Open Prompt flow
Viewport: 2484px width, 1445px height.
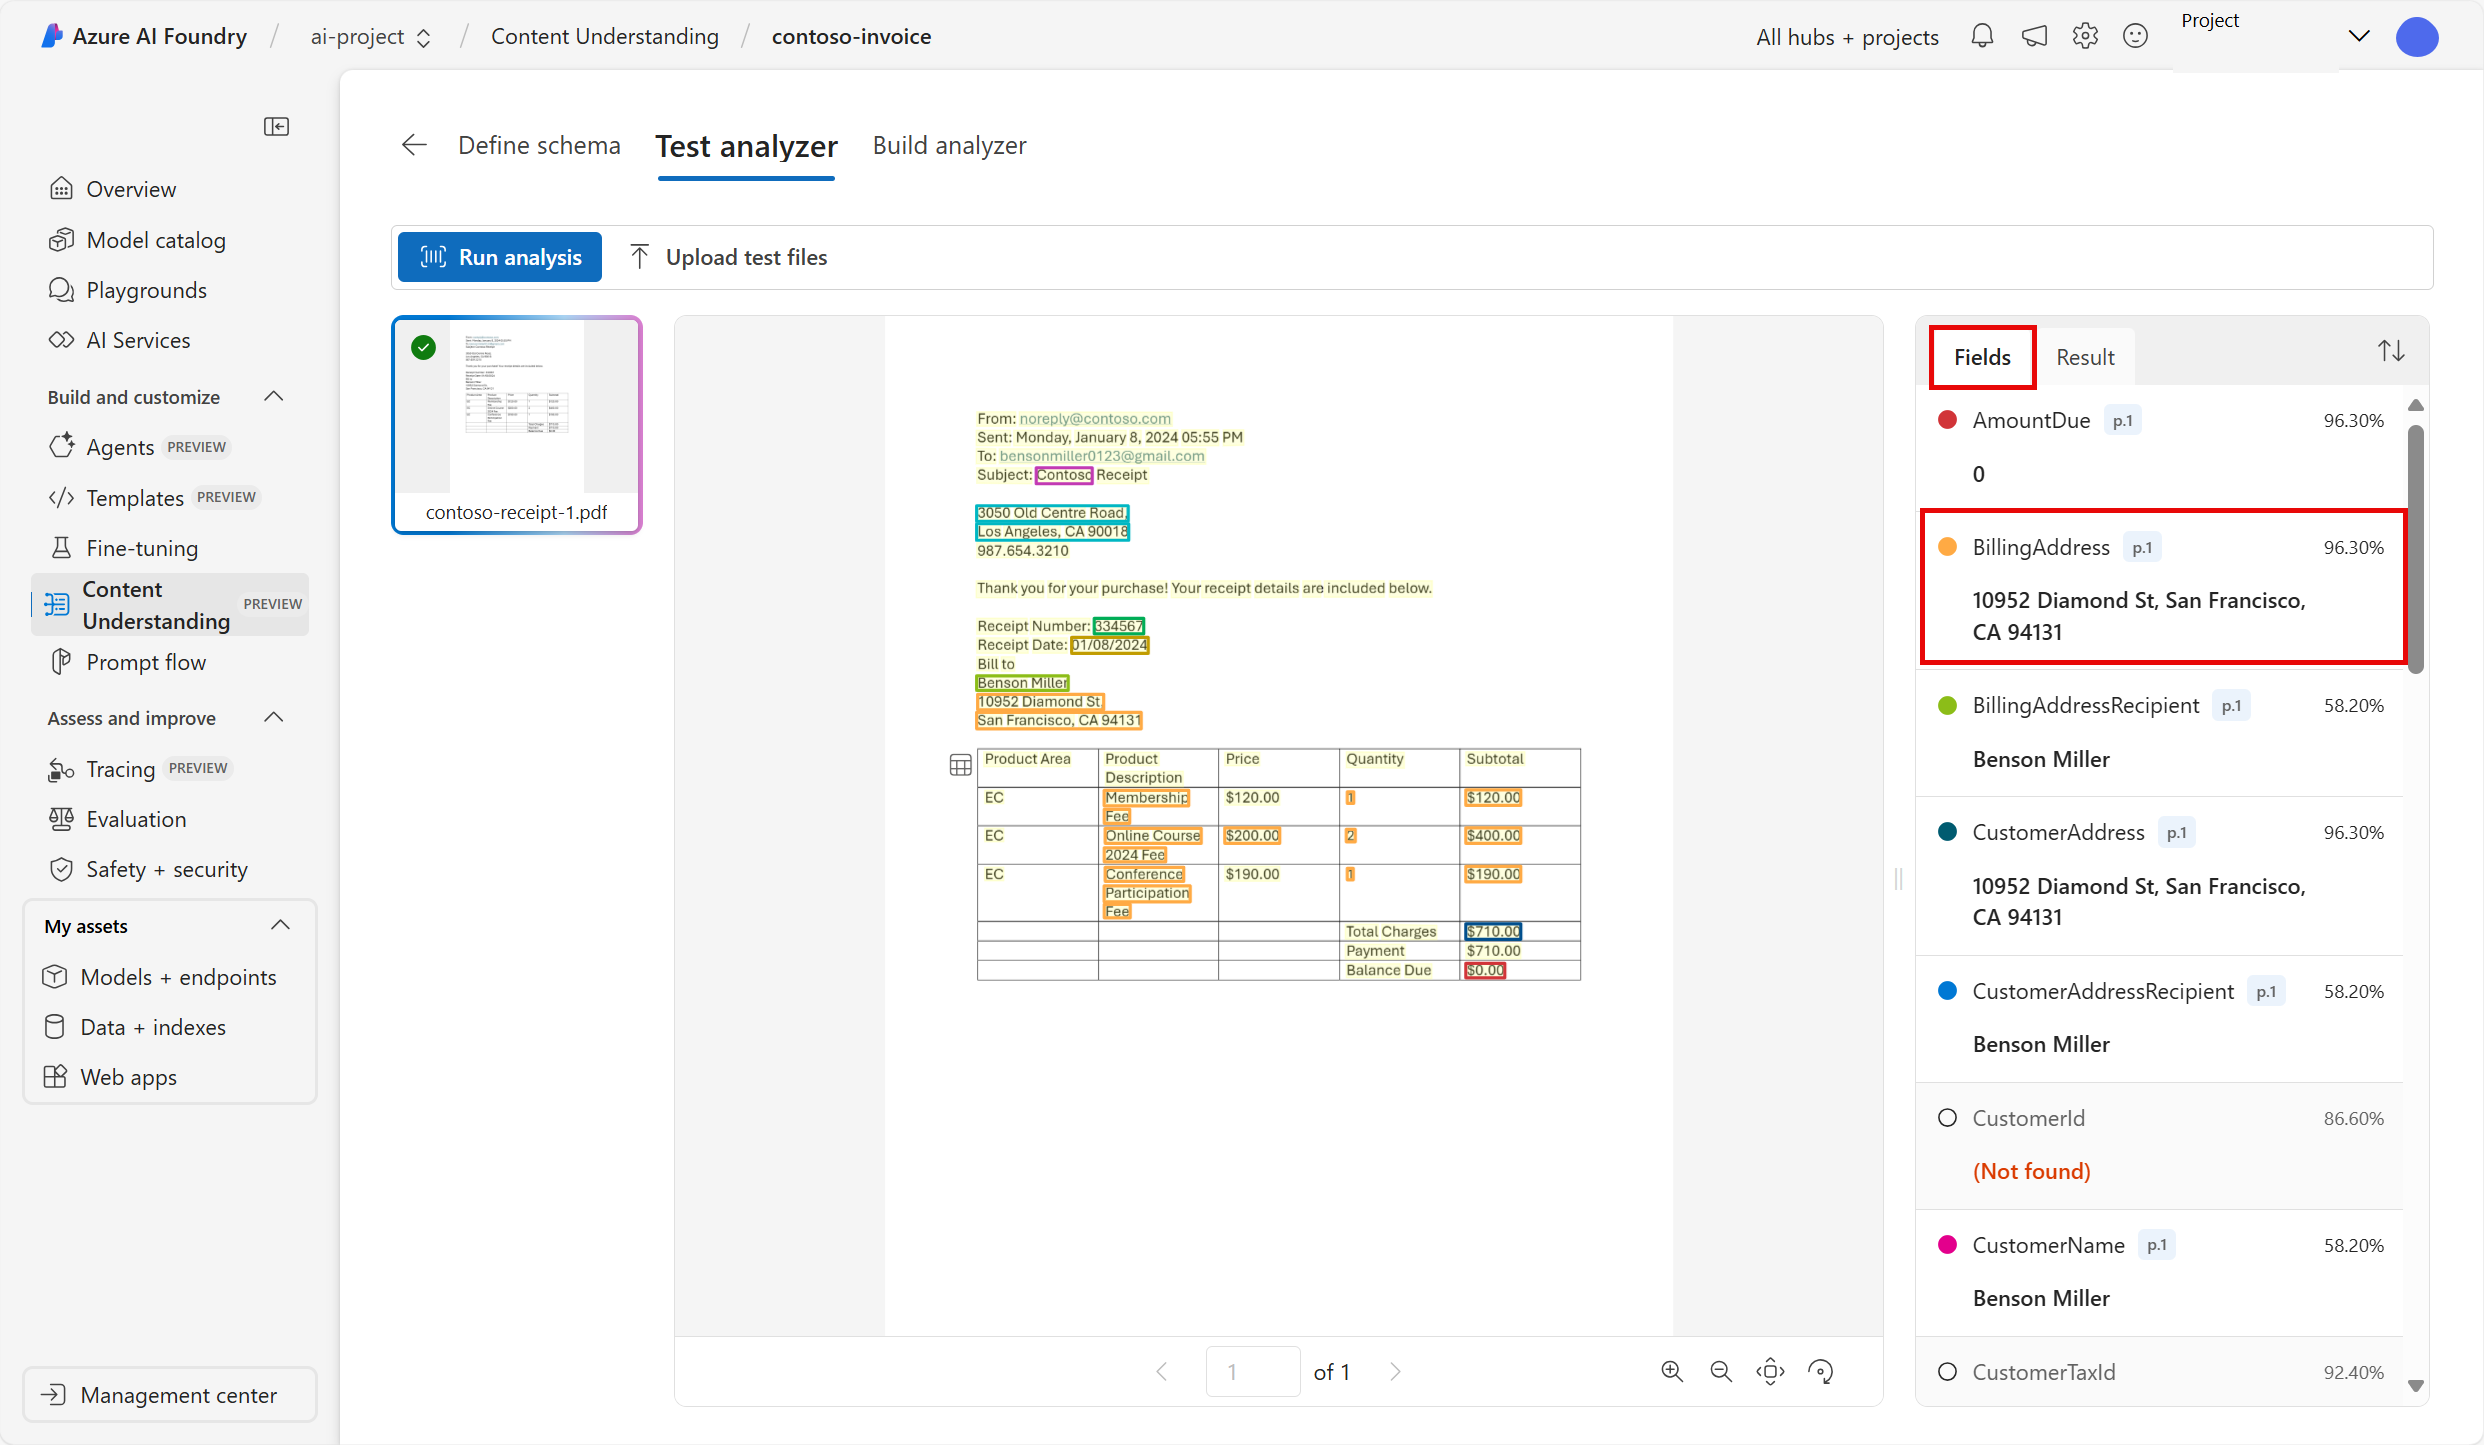click(x=127, y=662)
